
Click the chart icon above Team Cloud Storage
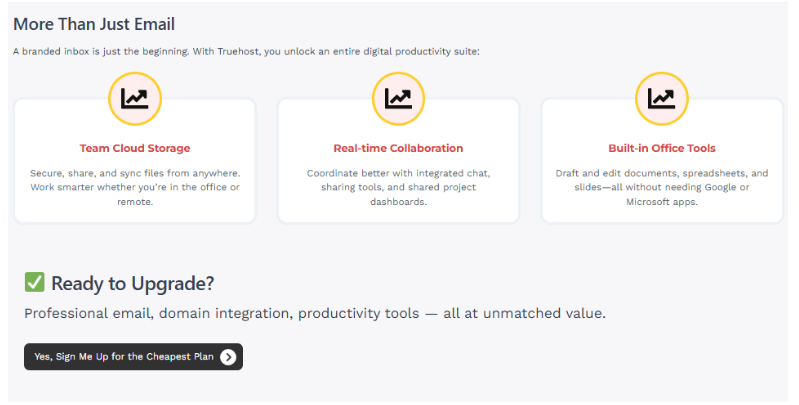click(x=135, y=98)
